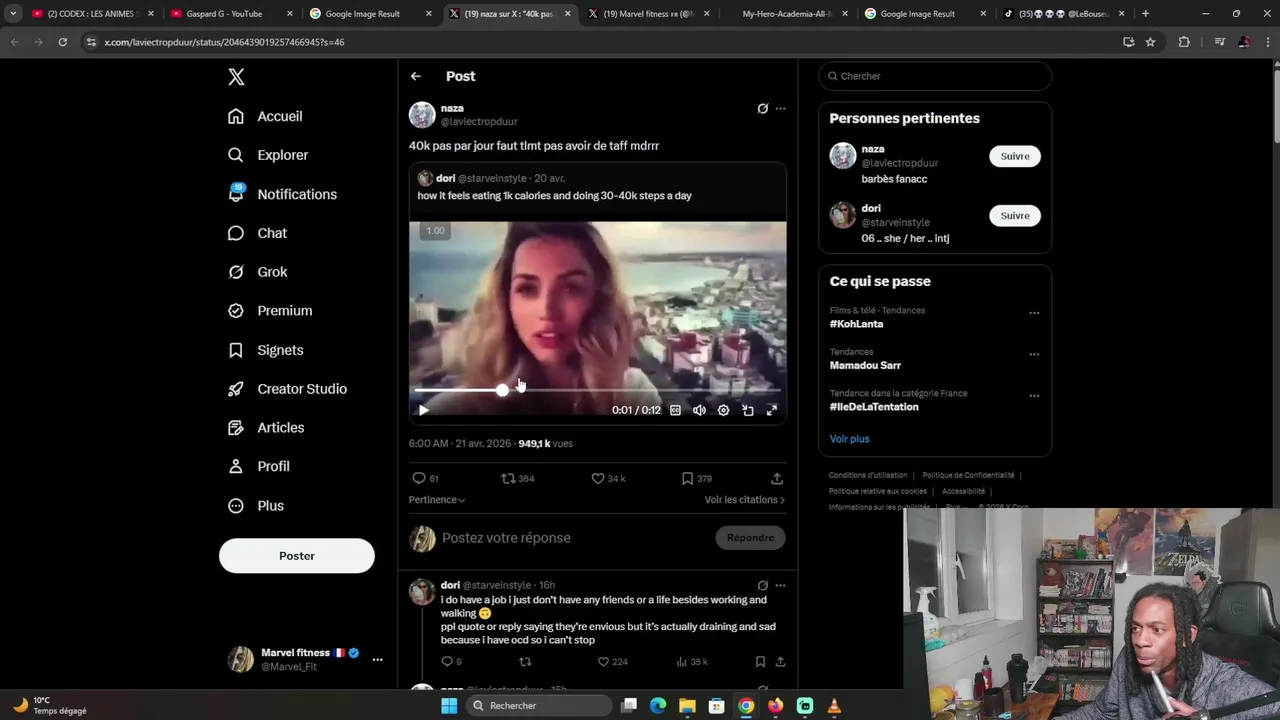Play the video in the quoted post
This screenshot has width=1280, height=720.
click(x=423, y=410)
